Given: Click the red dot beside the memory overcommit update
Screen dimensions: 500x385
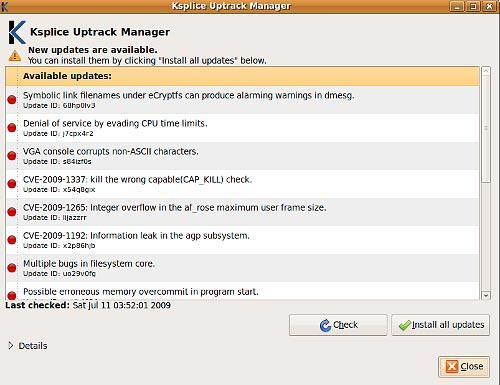Looking at the screenshot, I should (x=12, y=295).
